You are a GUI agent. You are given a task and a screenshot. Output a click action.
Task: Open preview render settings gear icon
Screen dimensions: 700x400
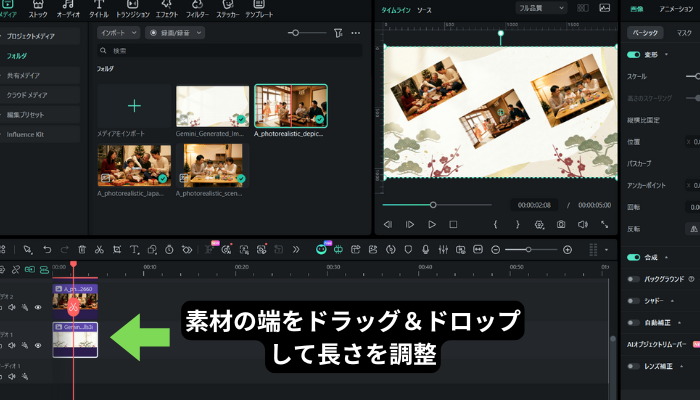coord(539,225)
